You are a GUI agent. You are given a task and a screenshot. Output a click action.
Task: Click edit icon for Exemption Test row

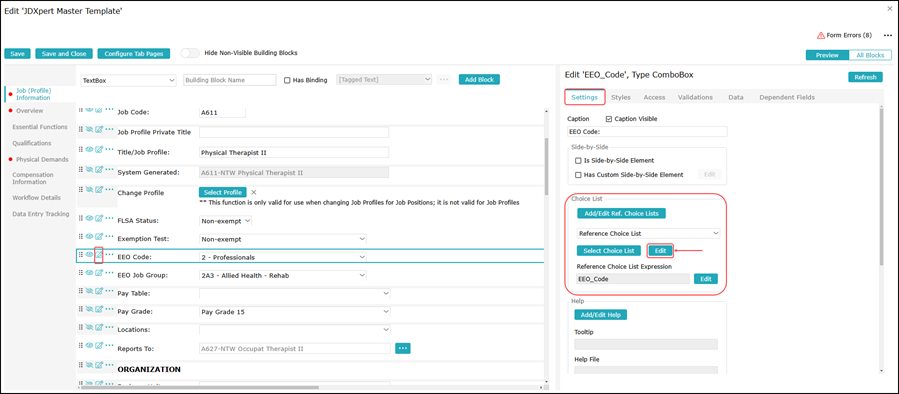98,236
